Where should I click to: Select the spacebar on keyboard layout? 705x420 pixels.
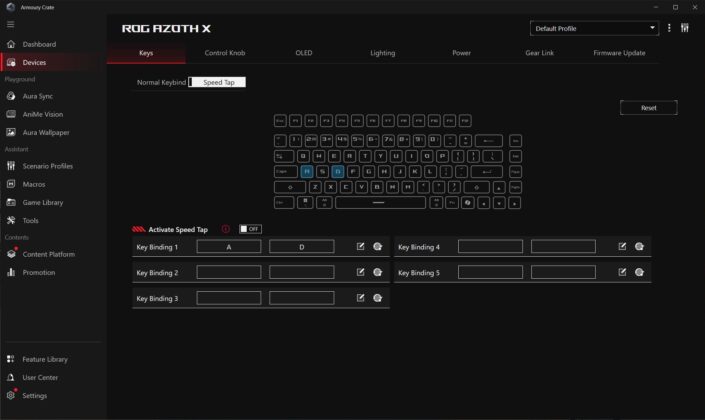[380, 202]
